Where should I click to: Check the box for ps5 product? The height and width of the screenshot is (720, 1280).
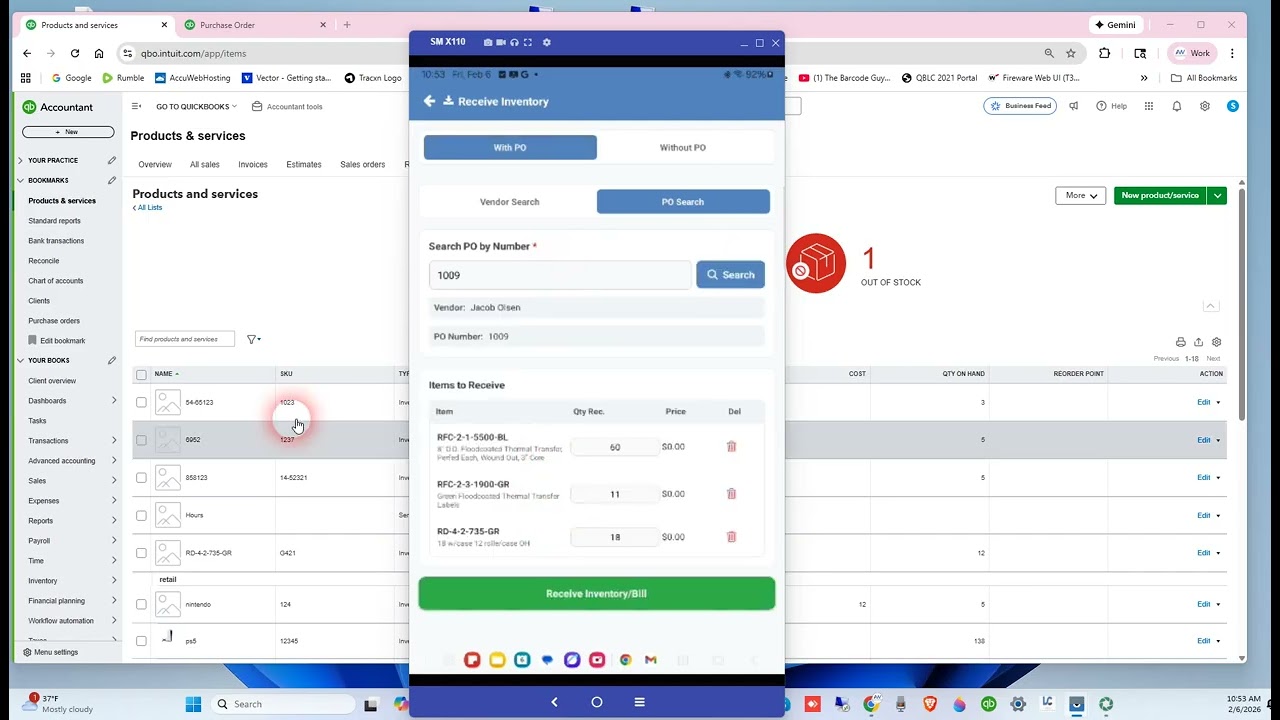click(141, 641)
